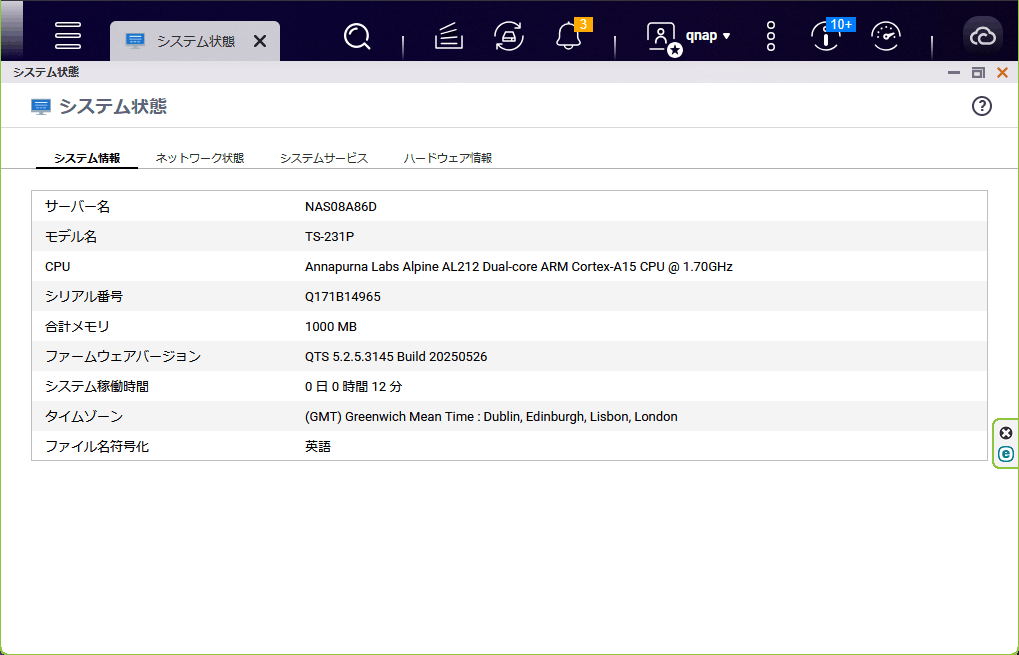The height and width of the screenshot is (655, 1019).
Task: Click the モデル名 row label
Action: (x=71, y=237)
